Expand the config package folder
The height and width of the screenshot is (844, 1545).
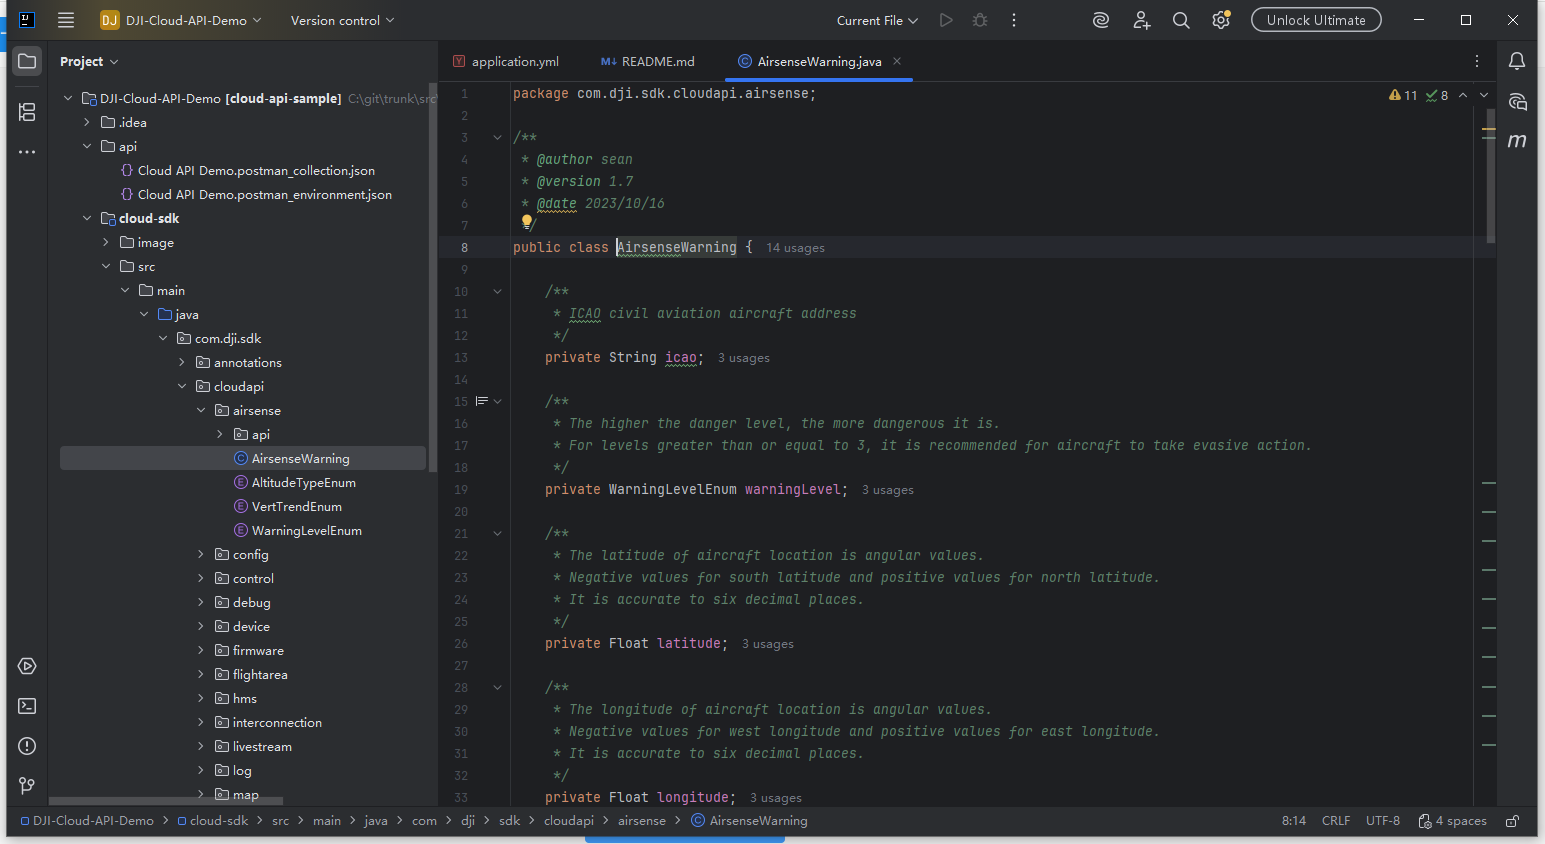coord(201,554)
